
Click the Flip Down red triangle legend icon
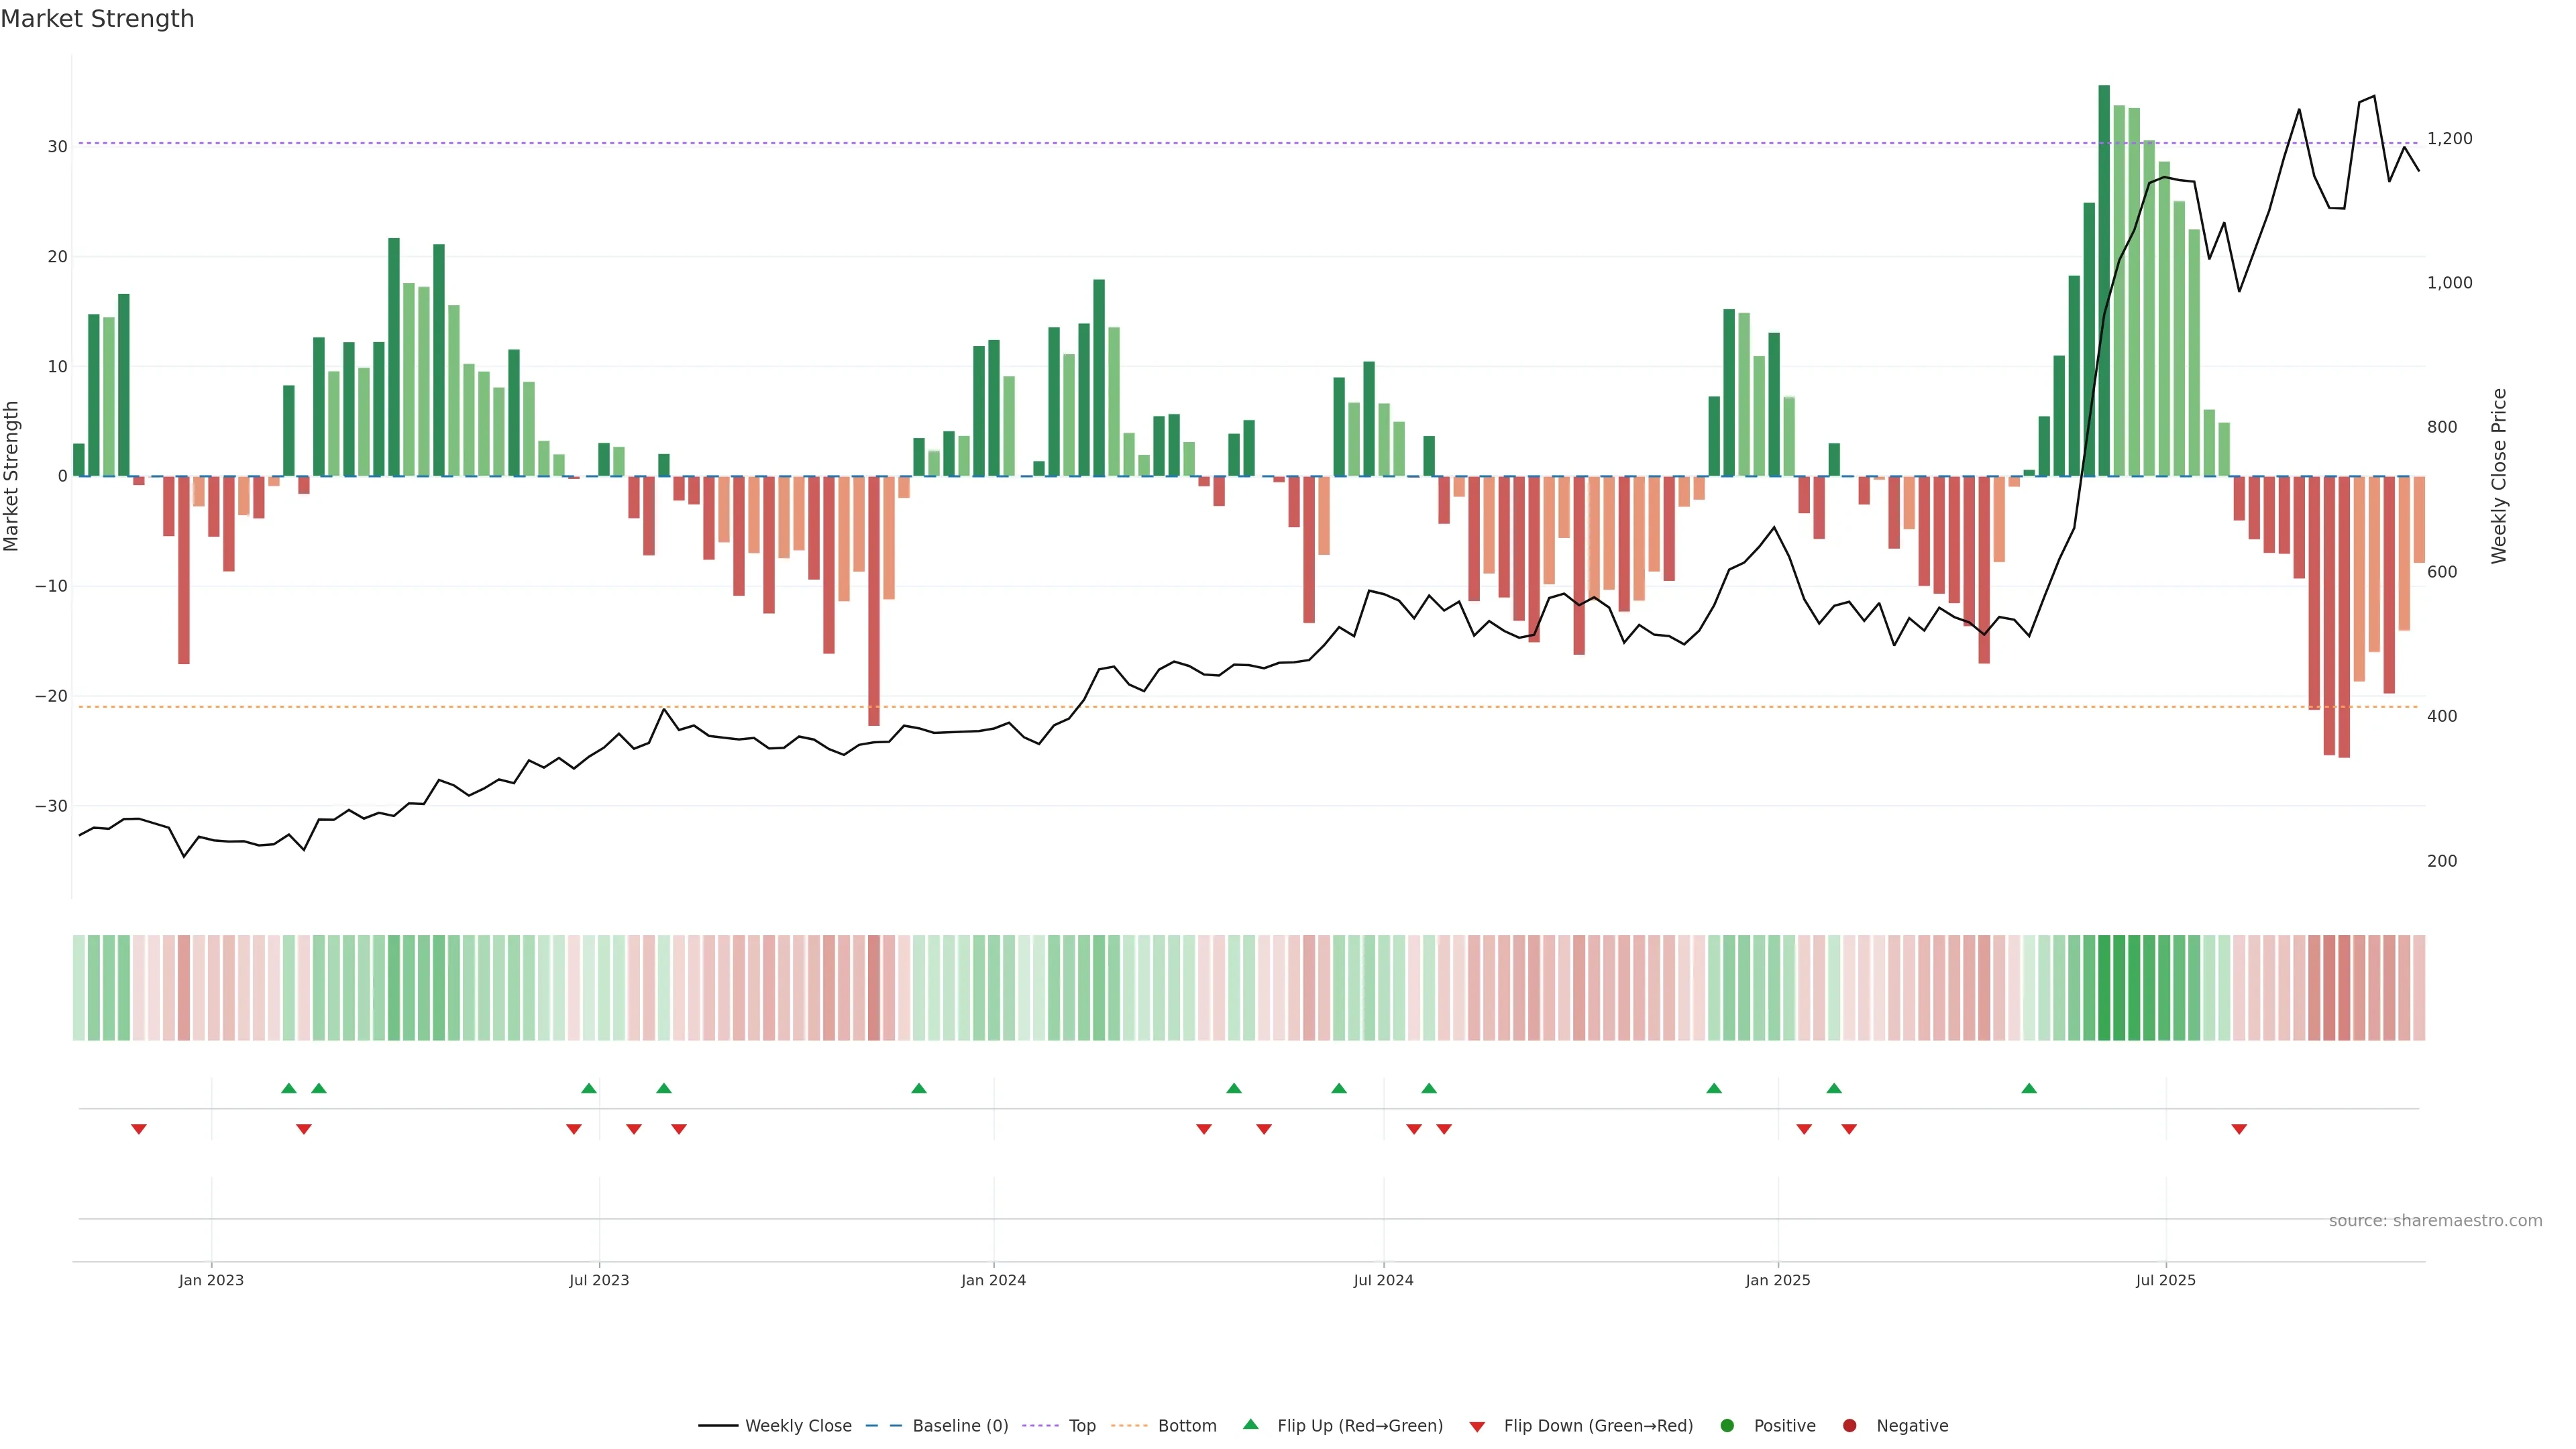1477,1426
